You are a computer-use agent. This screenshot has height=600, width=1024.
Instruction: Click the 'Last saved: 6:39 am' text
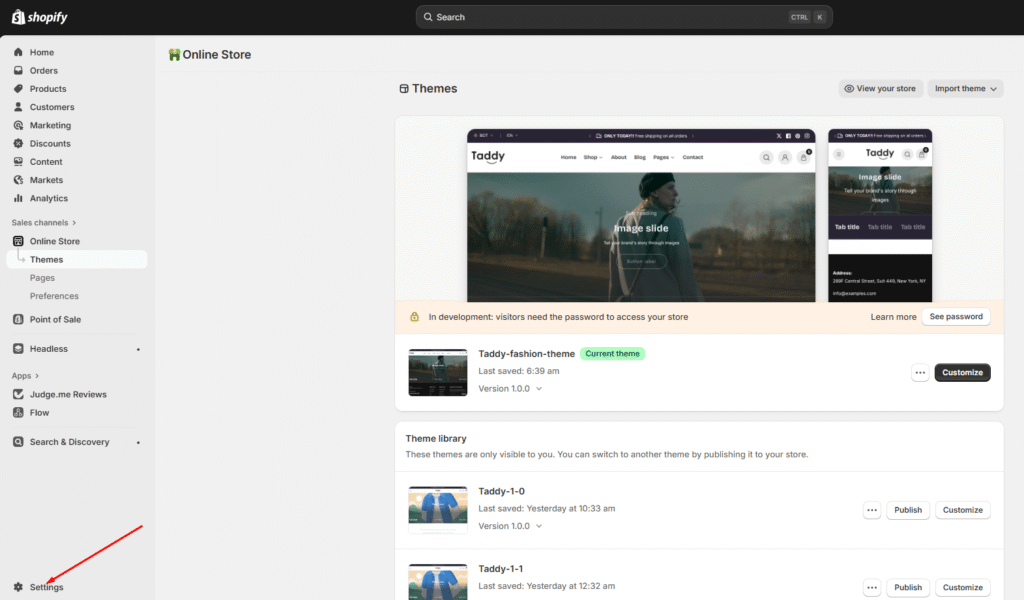tap(519, 371)
